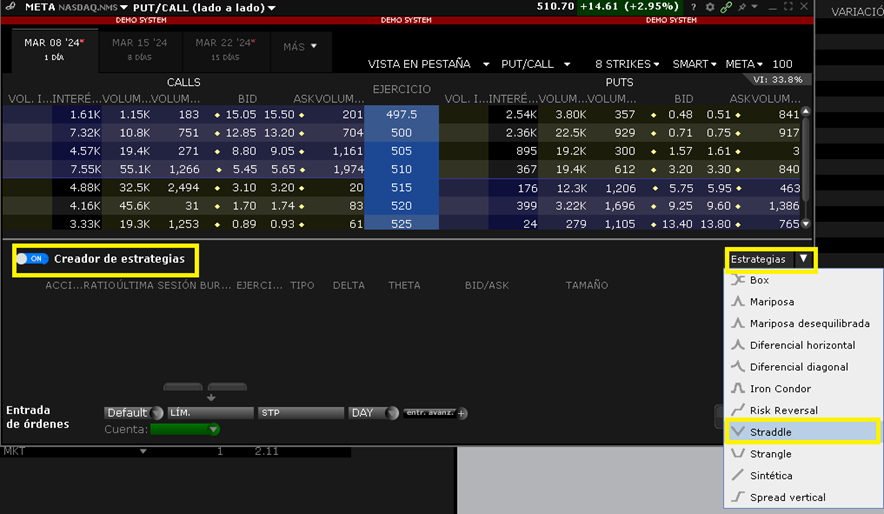Toggle the Default order preset knob
Screen dimensions: 884x514
157,413
